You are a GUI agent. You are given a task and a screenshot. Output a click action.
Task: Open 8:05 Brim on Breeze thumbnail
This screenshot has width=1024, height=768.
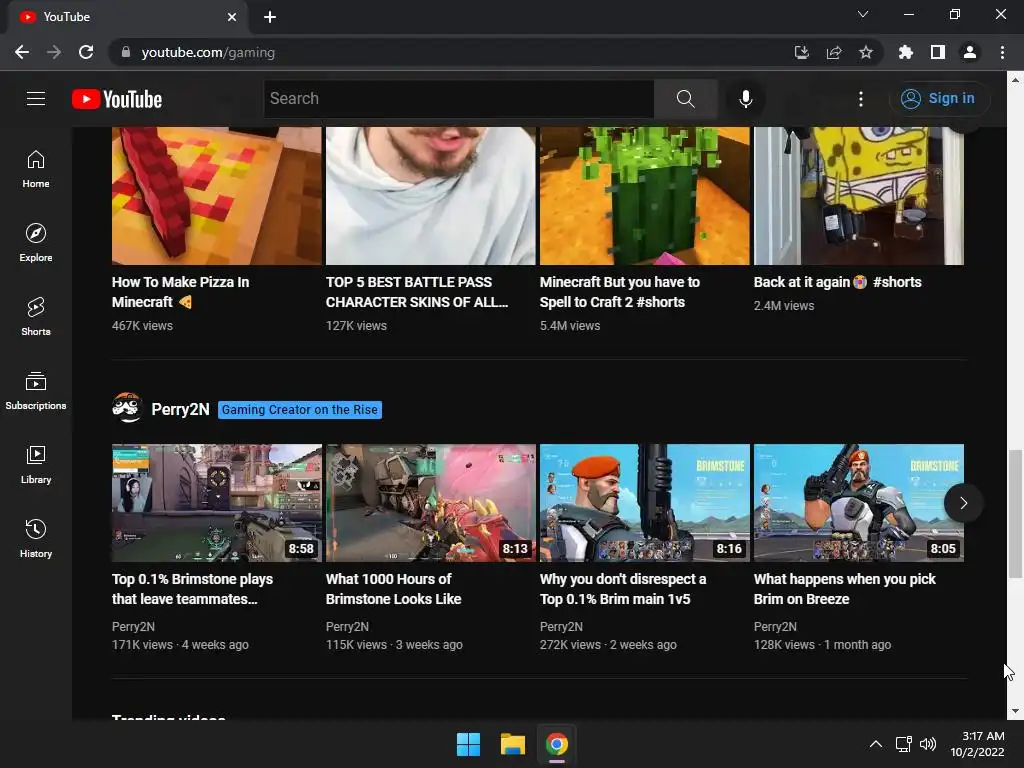[x=859, y=503]
